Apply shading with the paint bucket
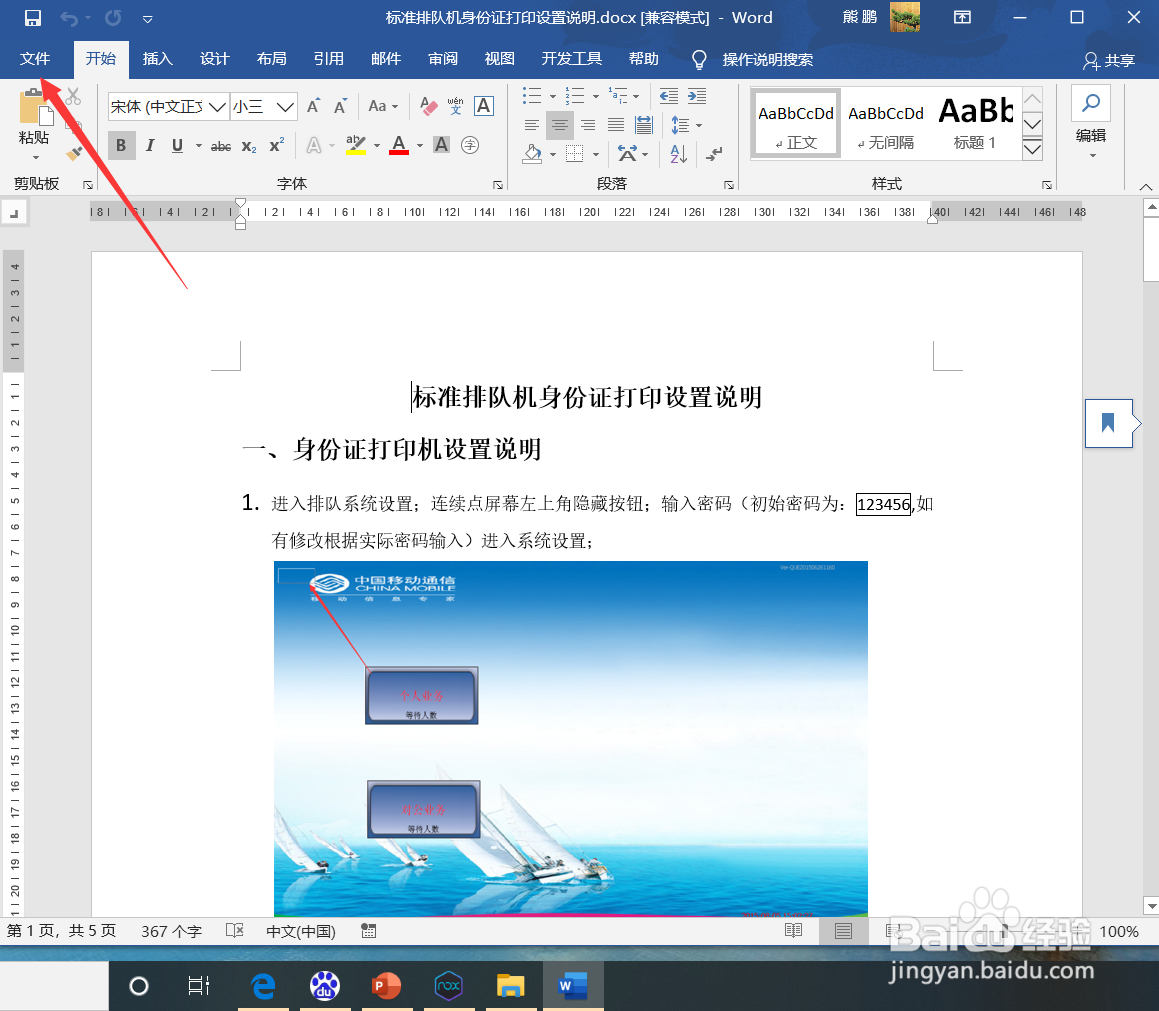1159x1011 pixels. [x=532, y=154]
